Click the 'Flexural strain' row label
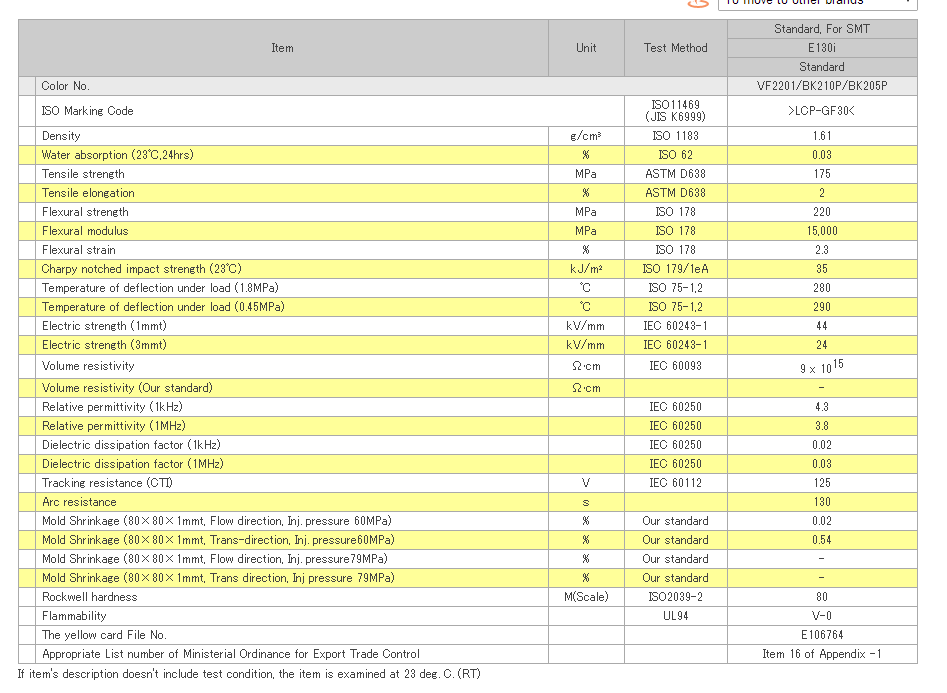This screenshot has height=693, width=947. [79, 250]
